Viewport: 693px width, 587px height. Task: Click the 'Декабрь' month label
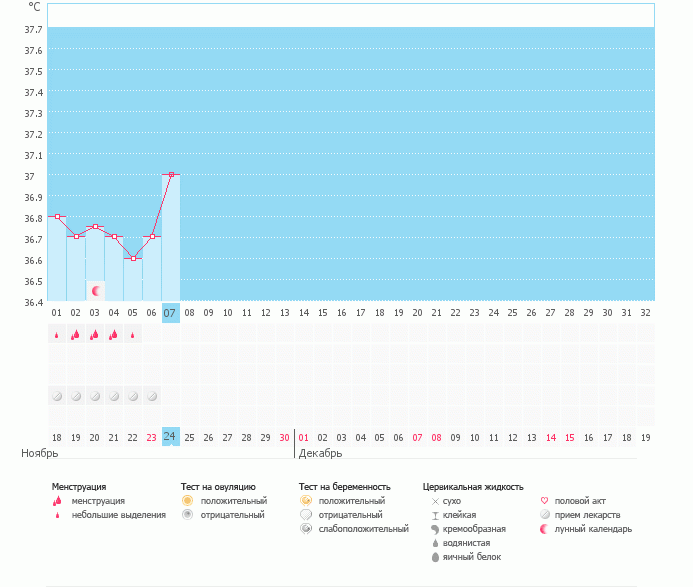tap(320, 453)
